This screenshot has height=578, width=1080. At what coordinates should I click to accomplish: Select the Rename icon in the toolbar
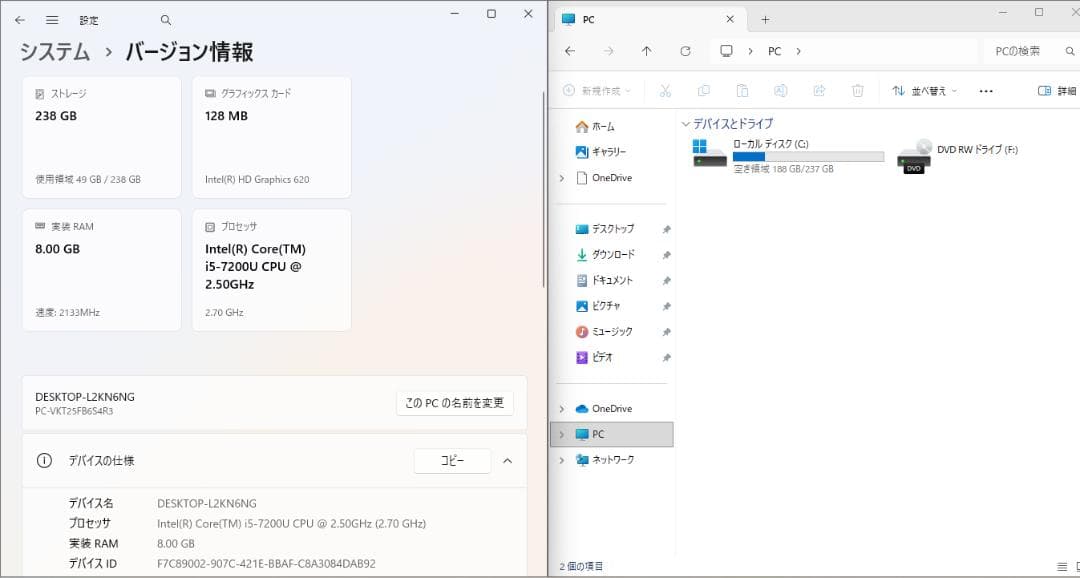pos(780,90)
